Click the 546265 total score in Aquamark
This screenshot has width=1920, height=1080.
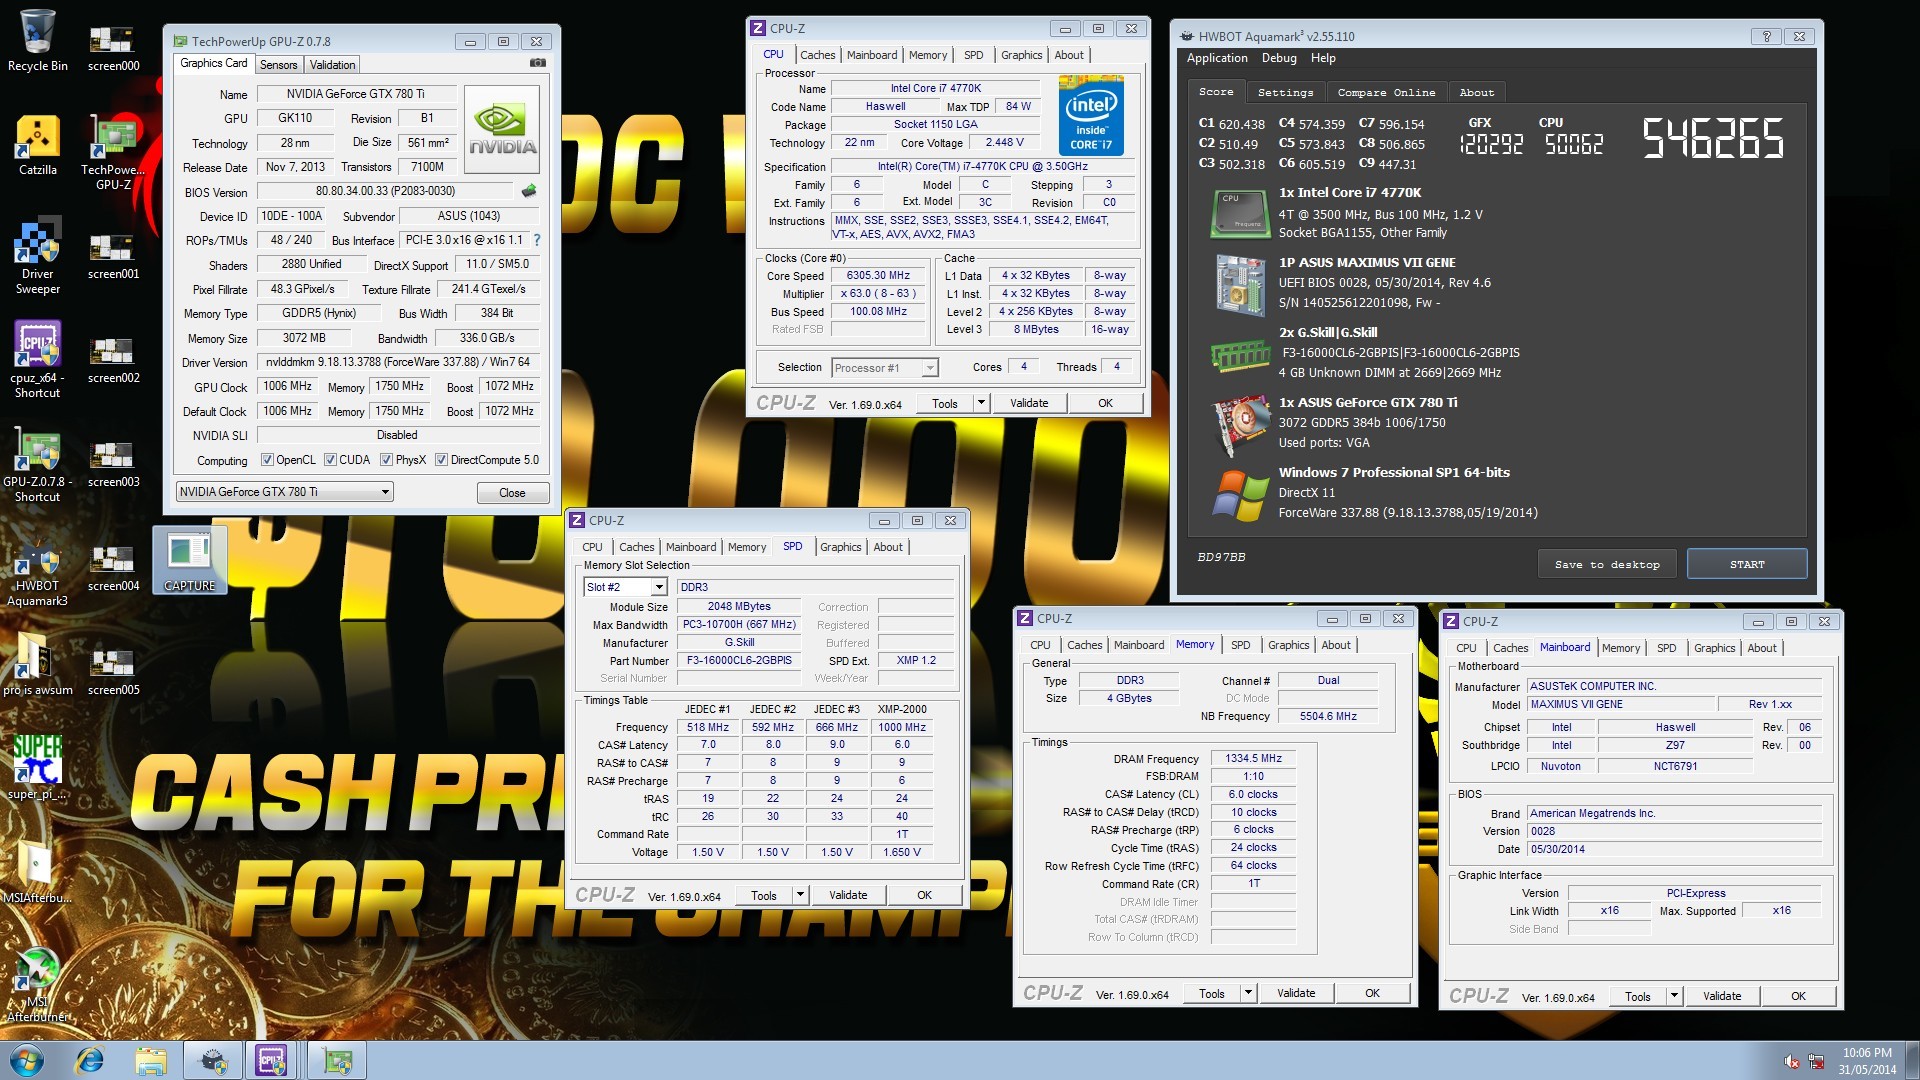point(1713,139)
